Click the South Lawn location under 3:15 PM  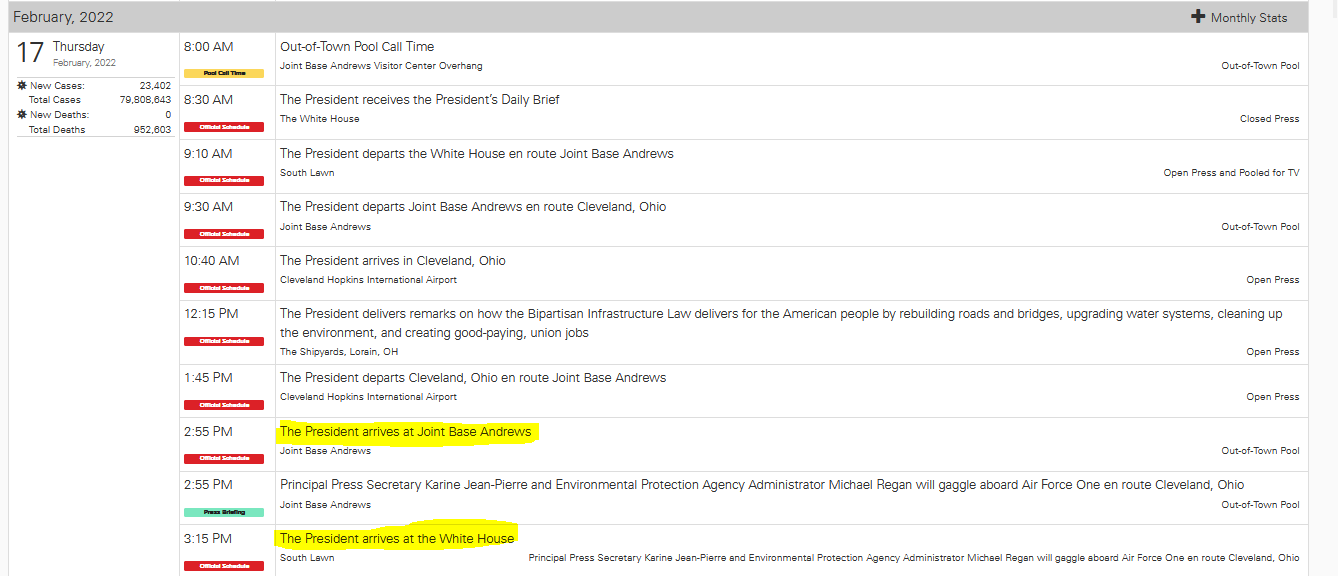pyautogui.click(x=307, y=558)
